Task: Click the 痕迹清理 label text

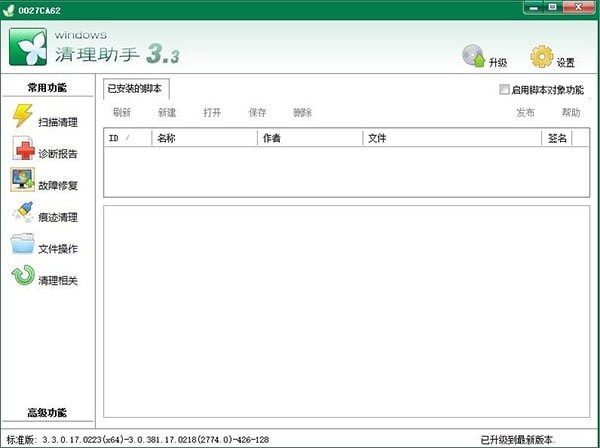Action: tap(58, 217)
